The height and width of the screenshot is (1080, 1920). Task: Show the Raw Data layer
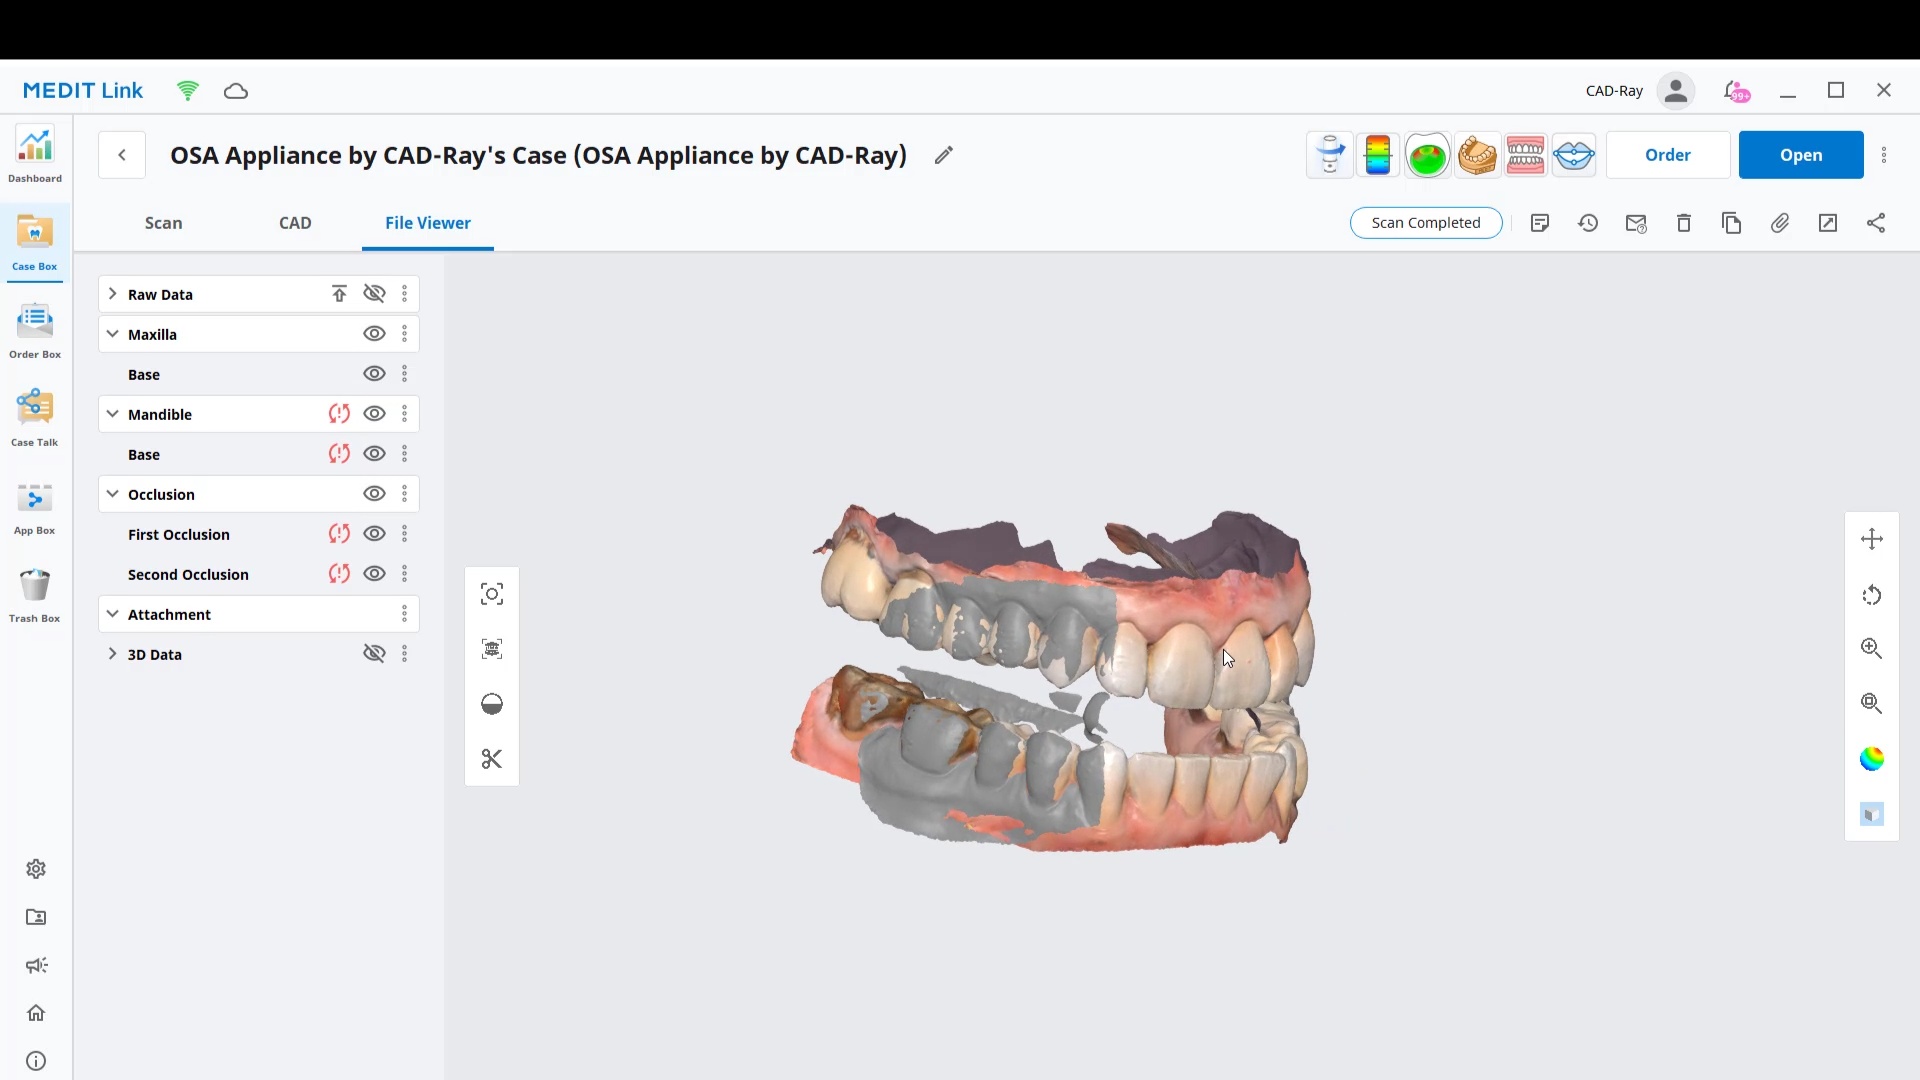[x=374, y=294]
